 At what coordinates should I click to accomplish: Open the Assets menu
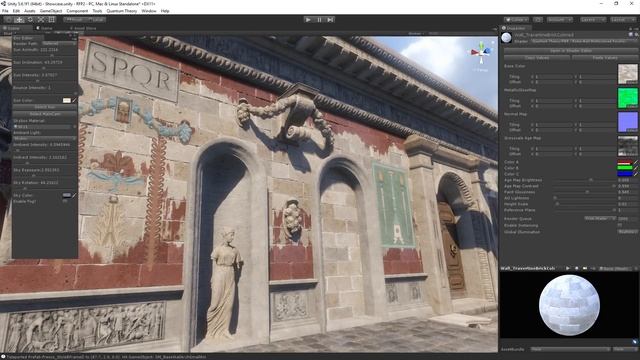coord(29,11)
